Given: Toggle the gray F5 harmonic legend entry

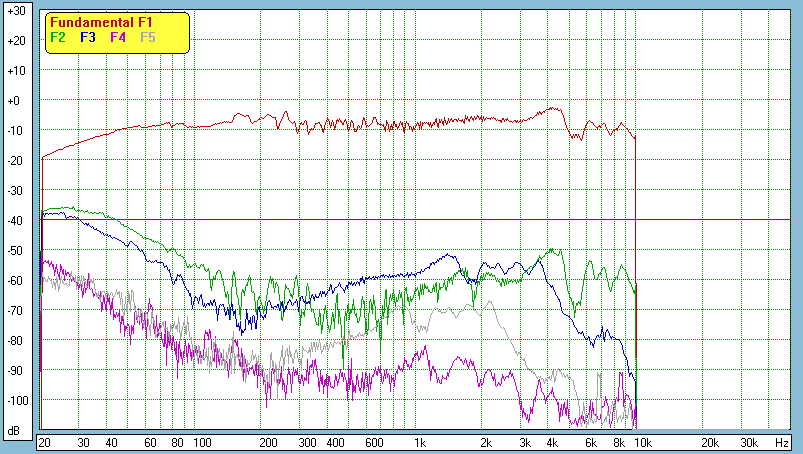Looking at the screenshot, I should [148, 37].
